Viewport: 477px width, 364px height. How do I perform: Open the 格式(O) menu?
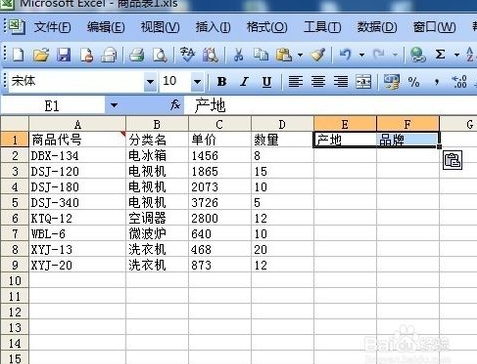tap(267, 27)
